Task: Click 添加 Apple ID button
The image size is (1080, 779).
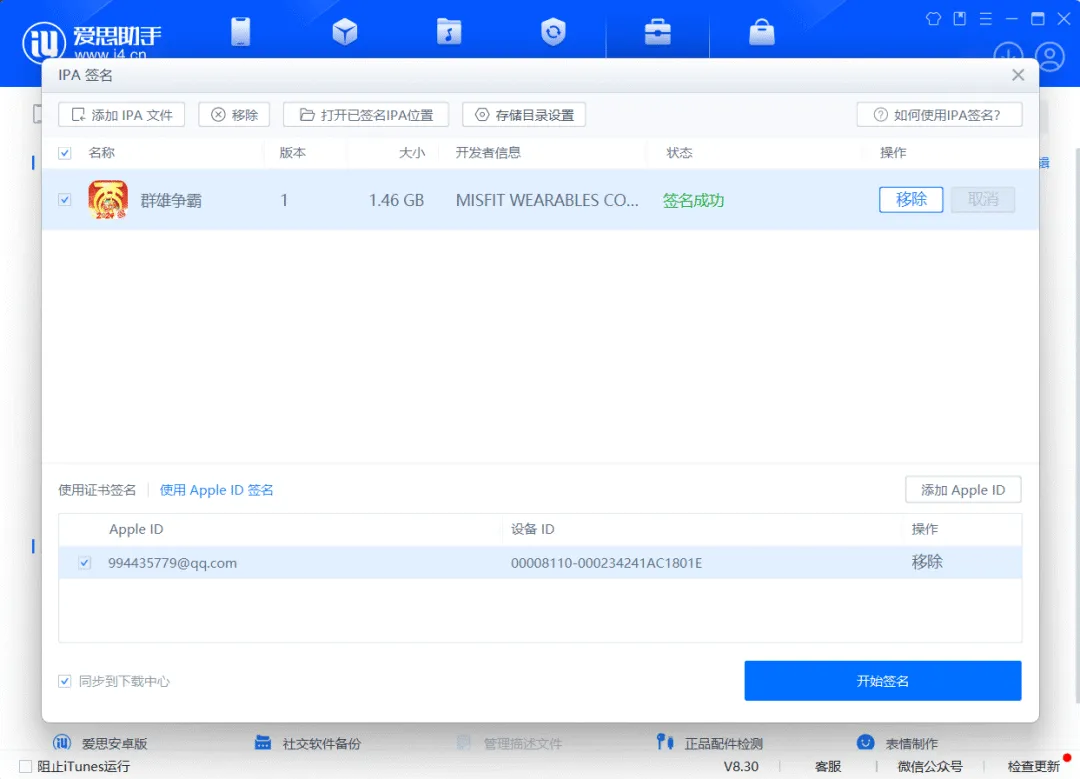Action: [x=963, y=489]
